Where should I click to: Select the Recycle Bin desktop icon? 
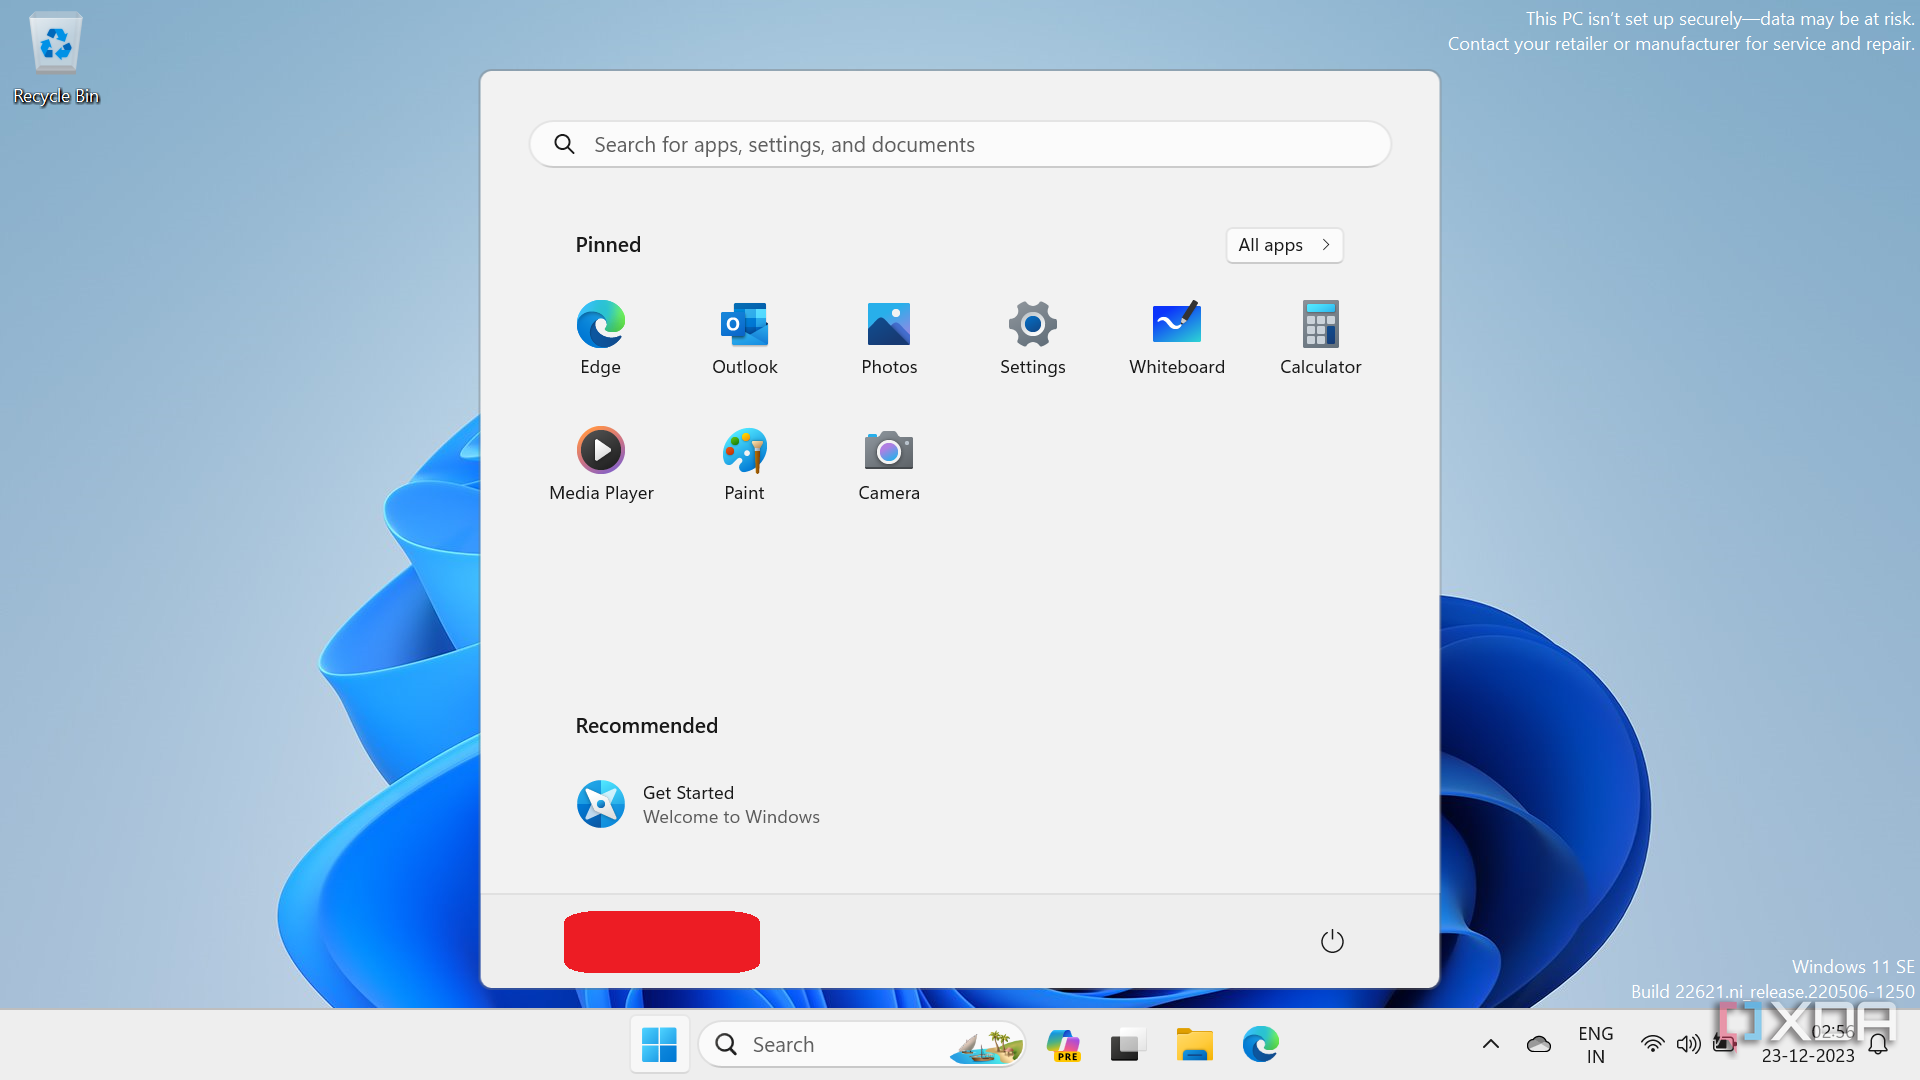coord(56,58)
